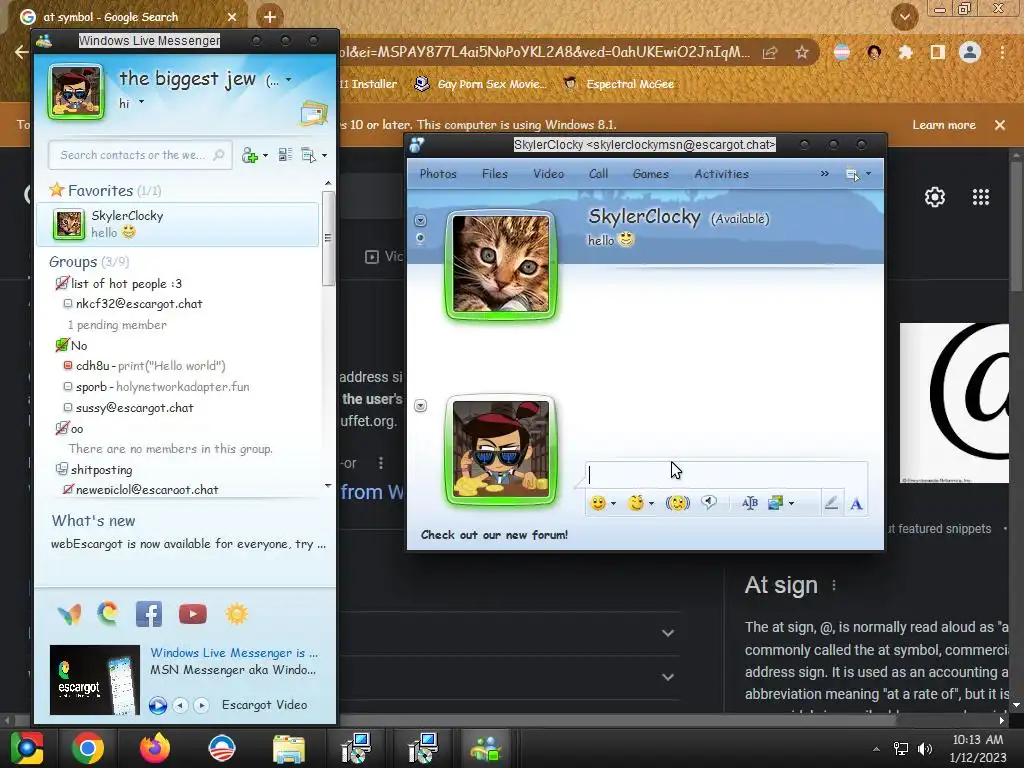Open the Call menu in chat window
Screen dimensions: 1024x768
(598, 174)
